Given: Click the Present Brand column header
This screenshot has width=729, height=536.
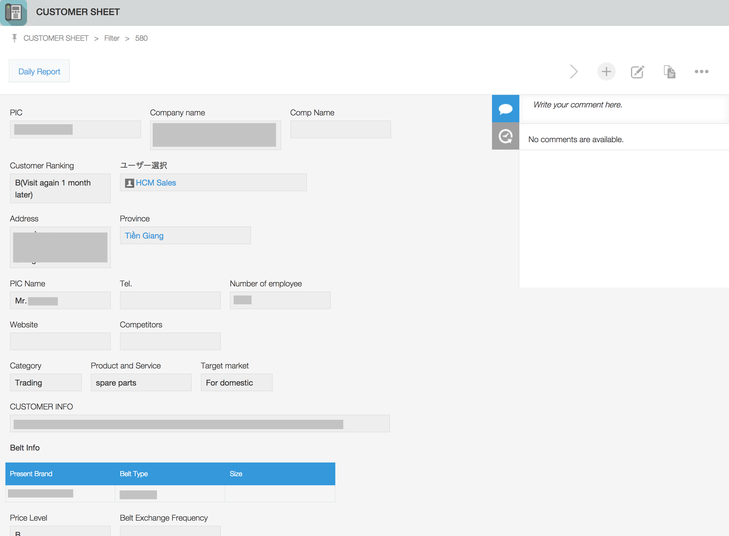Looking at the screenshot, I should pos(31,473).
